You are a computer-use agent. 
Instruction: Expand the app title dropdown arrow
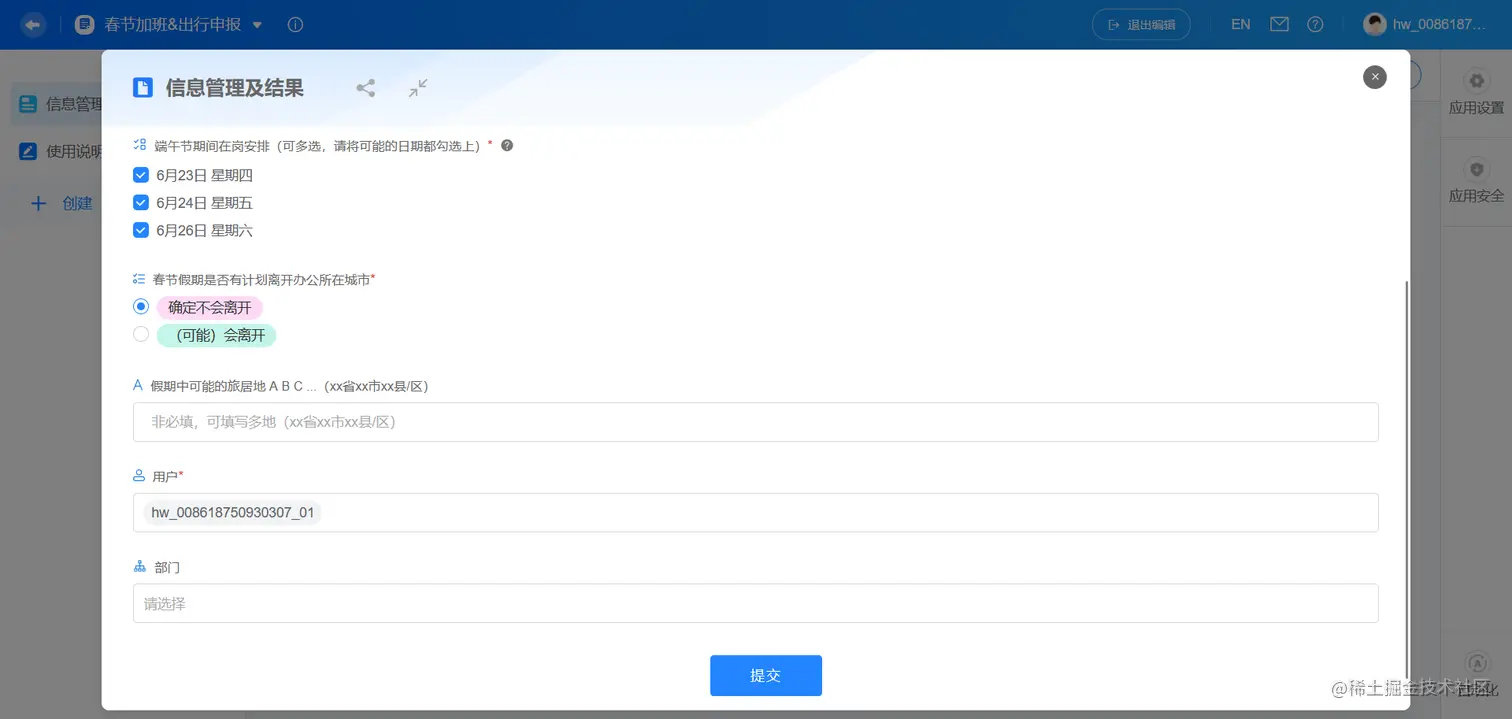point(257,24)
